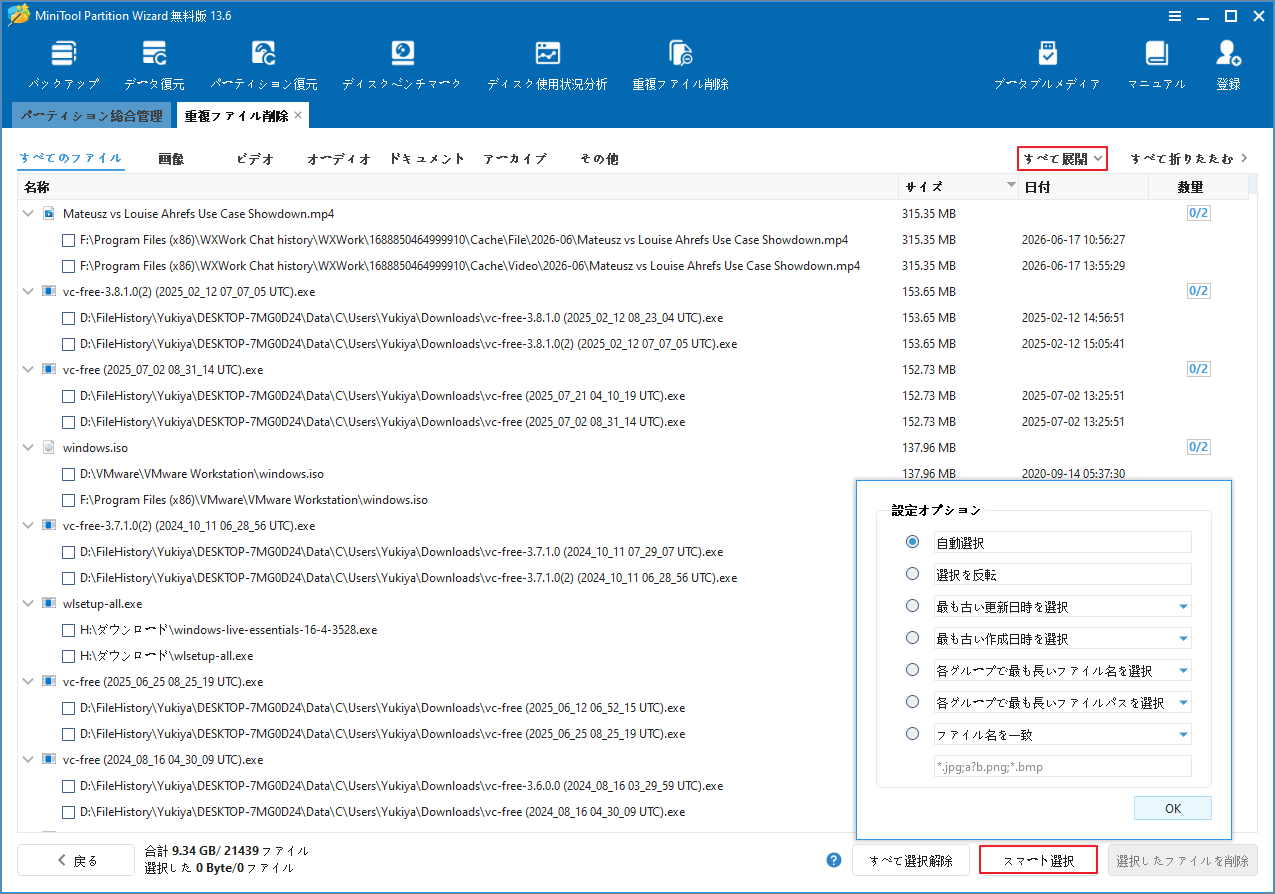This screenshot has width=1275, height=894.
Task: Open the hamburger menu in title bar
Action: tap(1176, 15)
